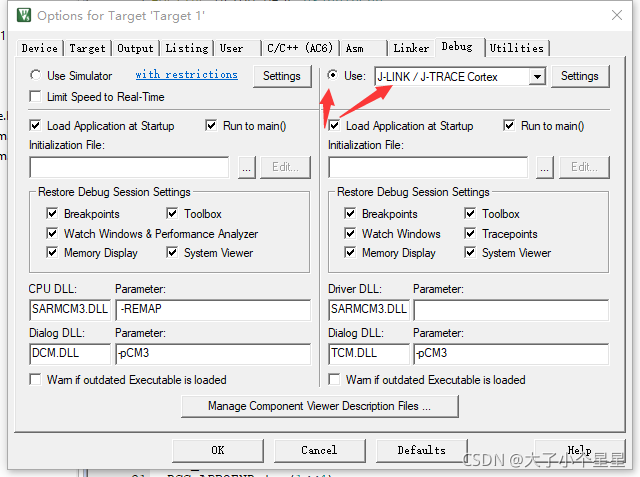Open the 'with restrictions' link
Viewport: 640px width, 477px height.
tap(187, 74)
